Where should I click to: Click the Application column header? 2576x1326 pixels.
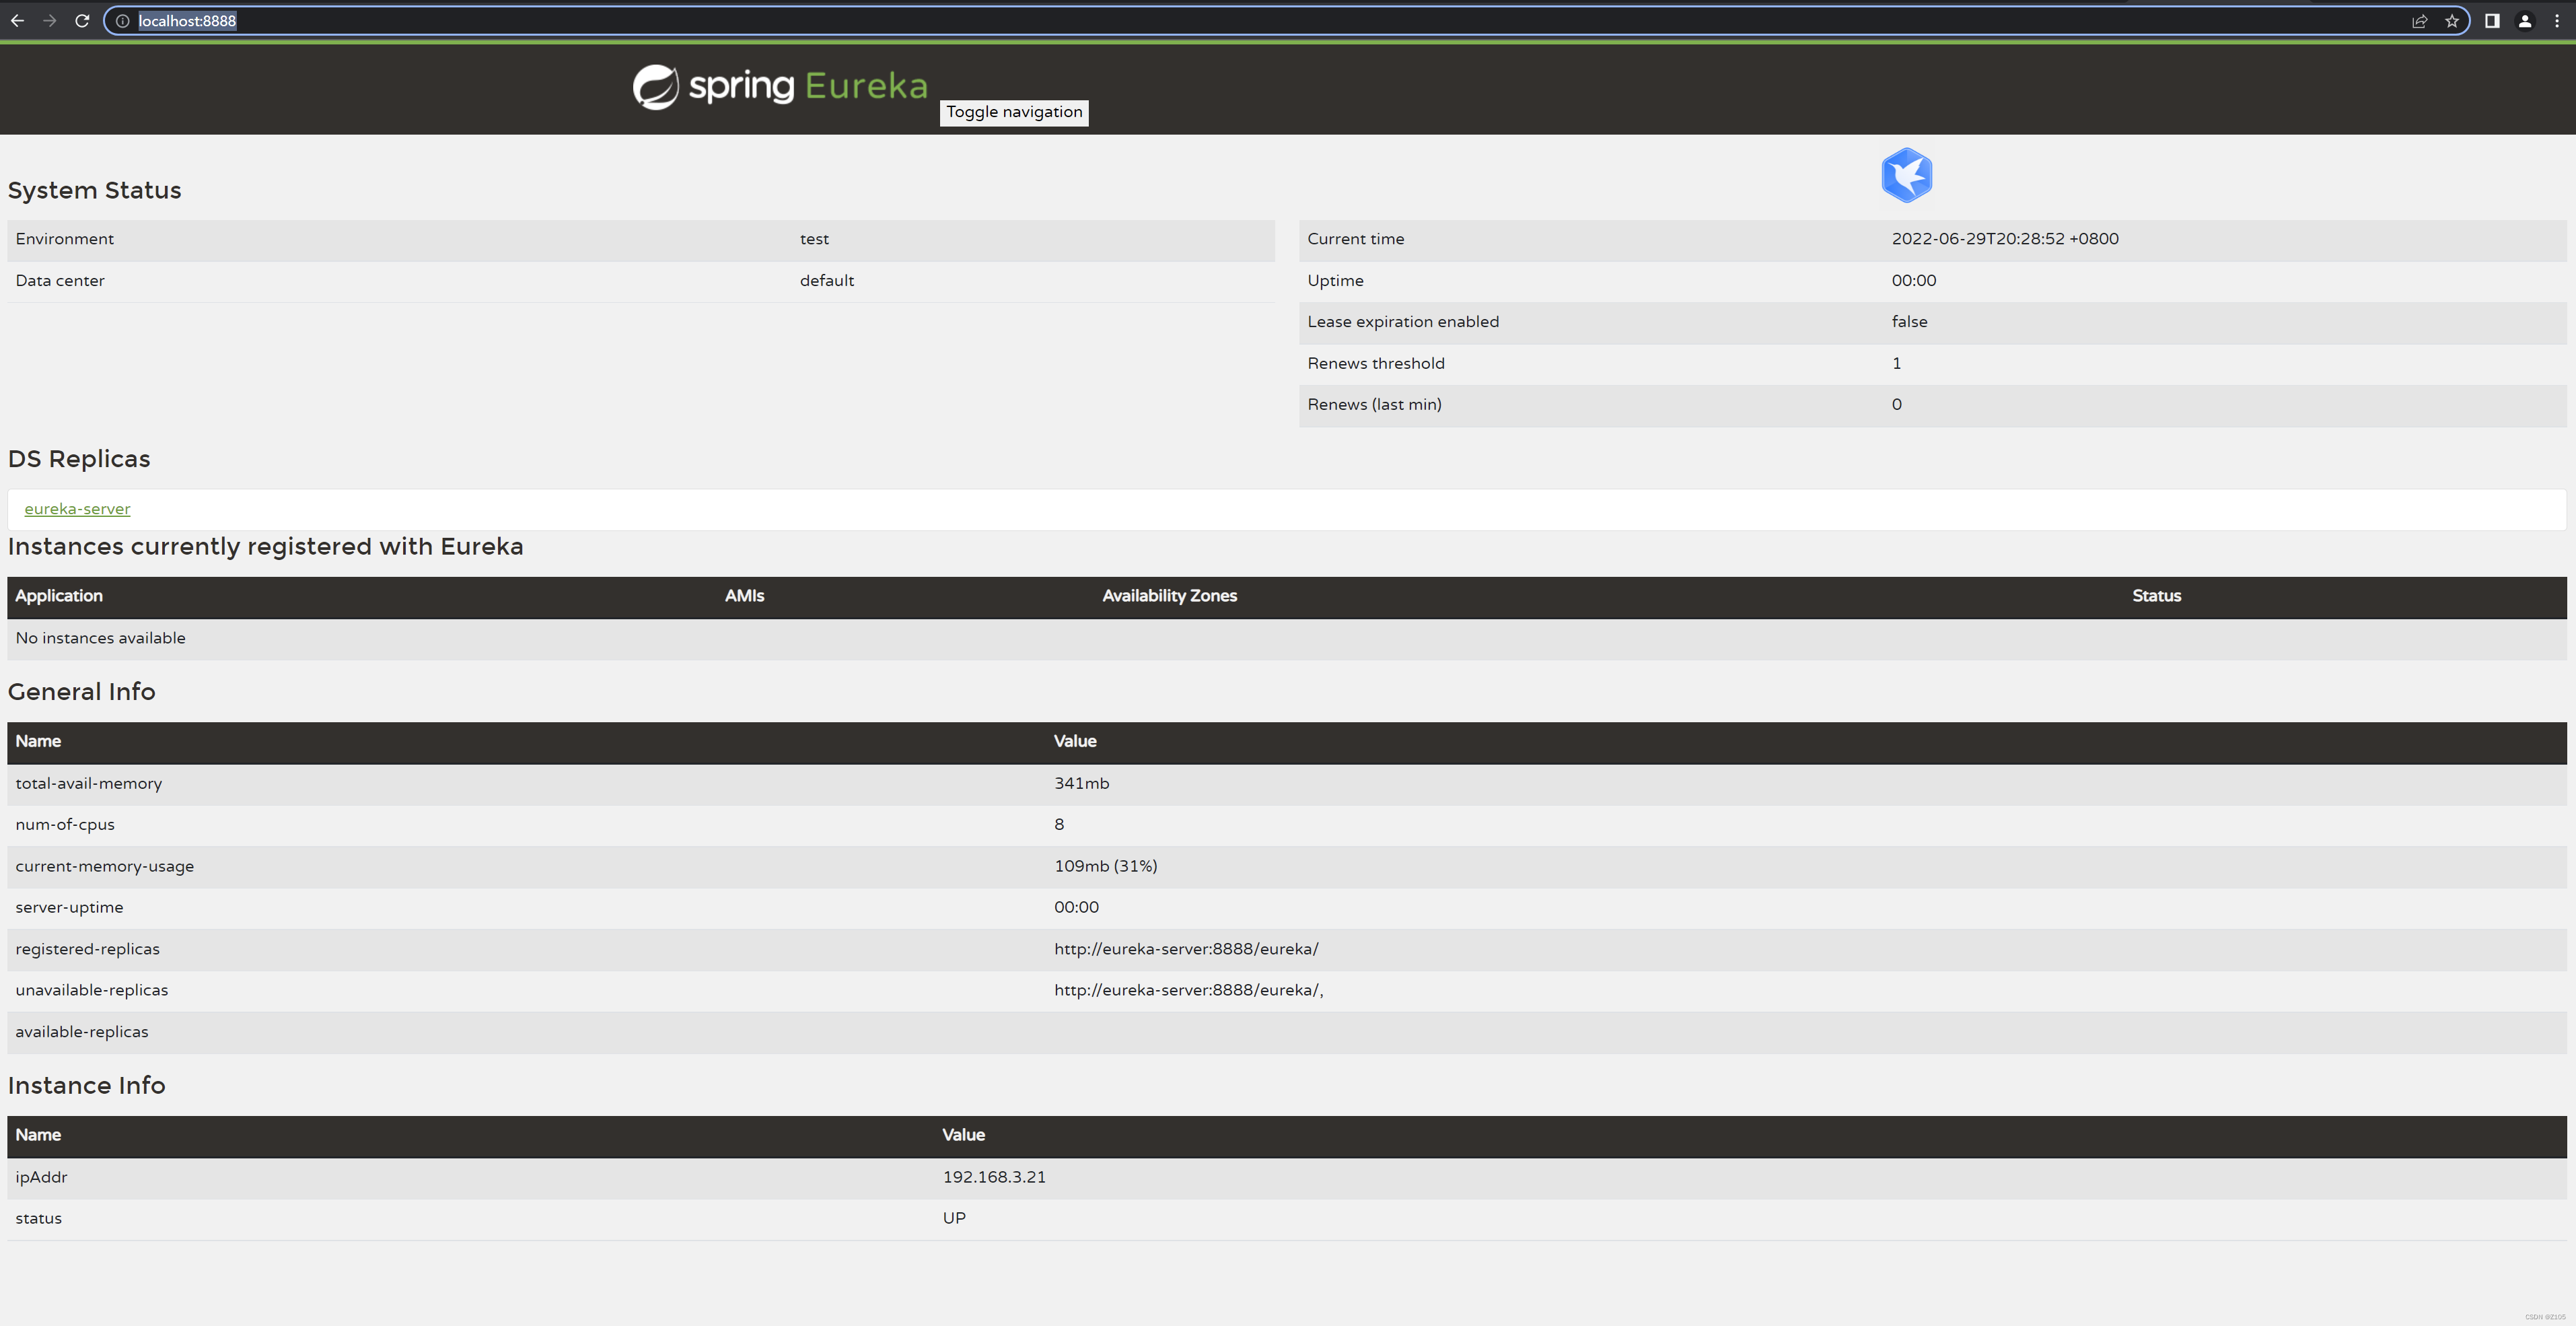pyautogui.click(x=59, y=596)
